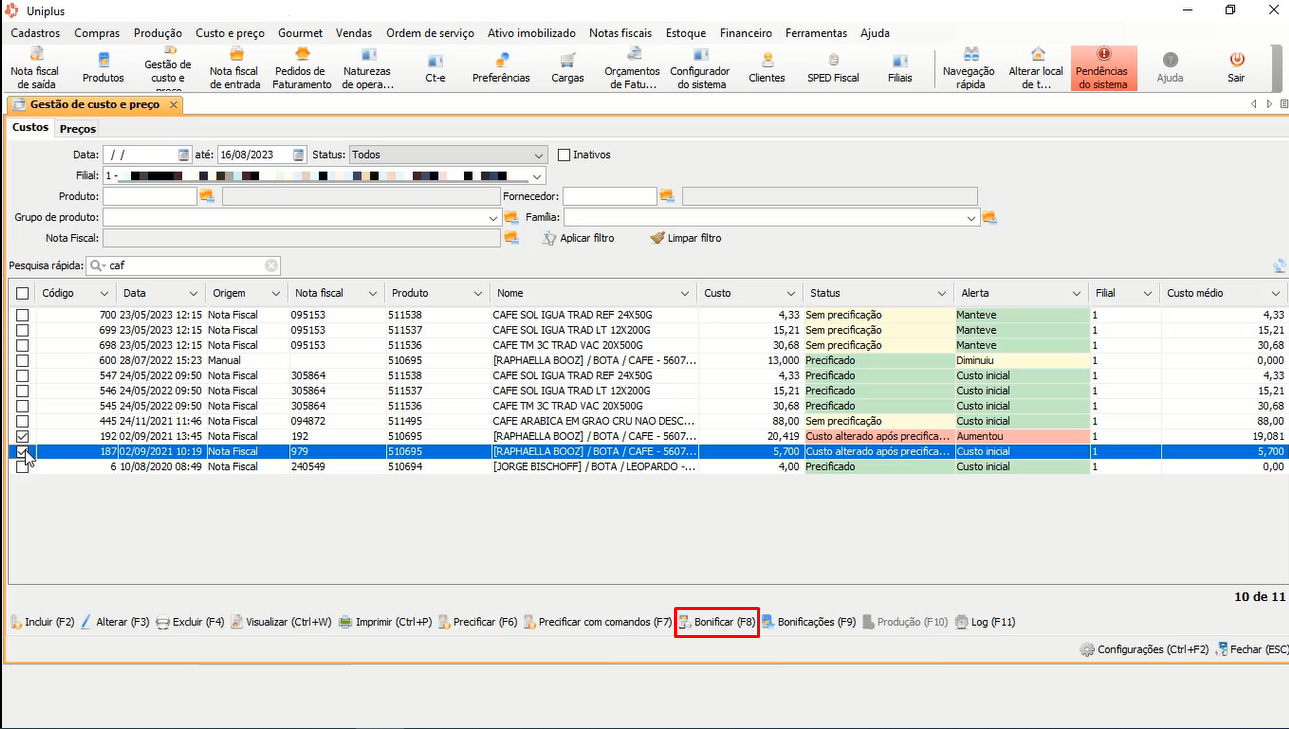Close the Gestão de custo e preço tab
The height and width of the screenshot is (729, 1289).
pos(173,105)
